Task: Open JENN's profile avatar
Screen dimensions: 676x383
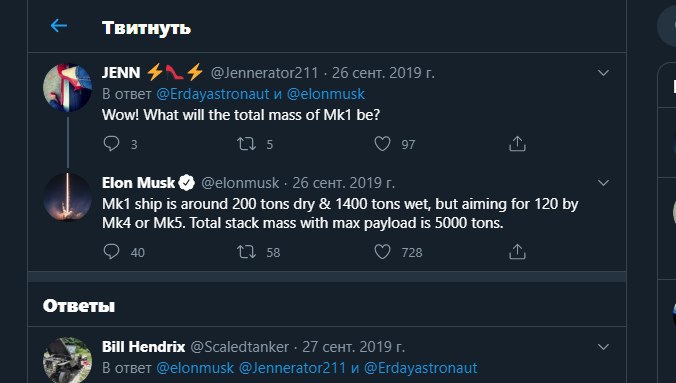Action: (x=67, y=88)
